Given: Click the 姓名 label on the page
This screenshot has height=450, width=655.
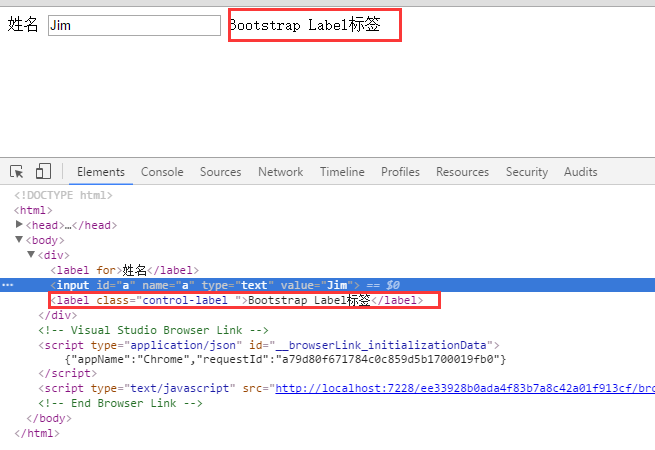Looking at the screenshot, I should coord(23,25).
